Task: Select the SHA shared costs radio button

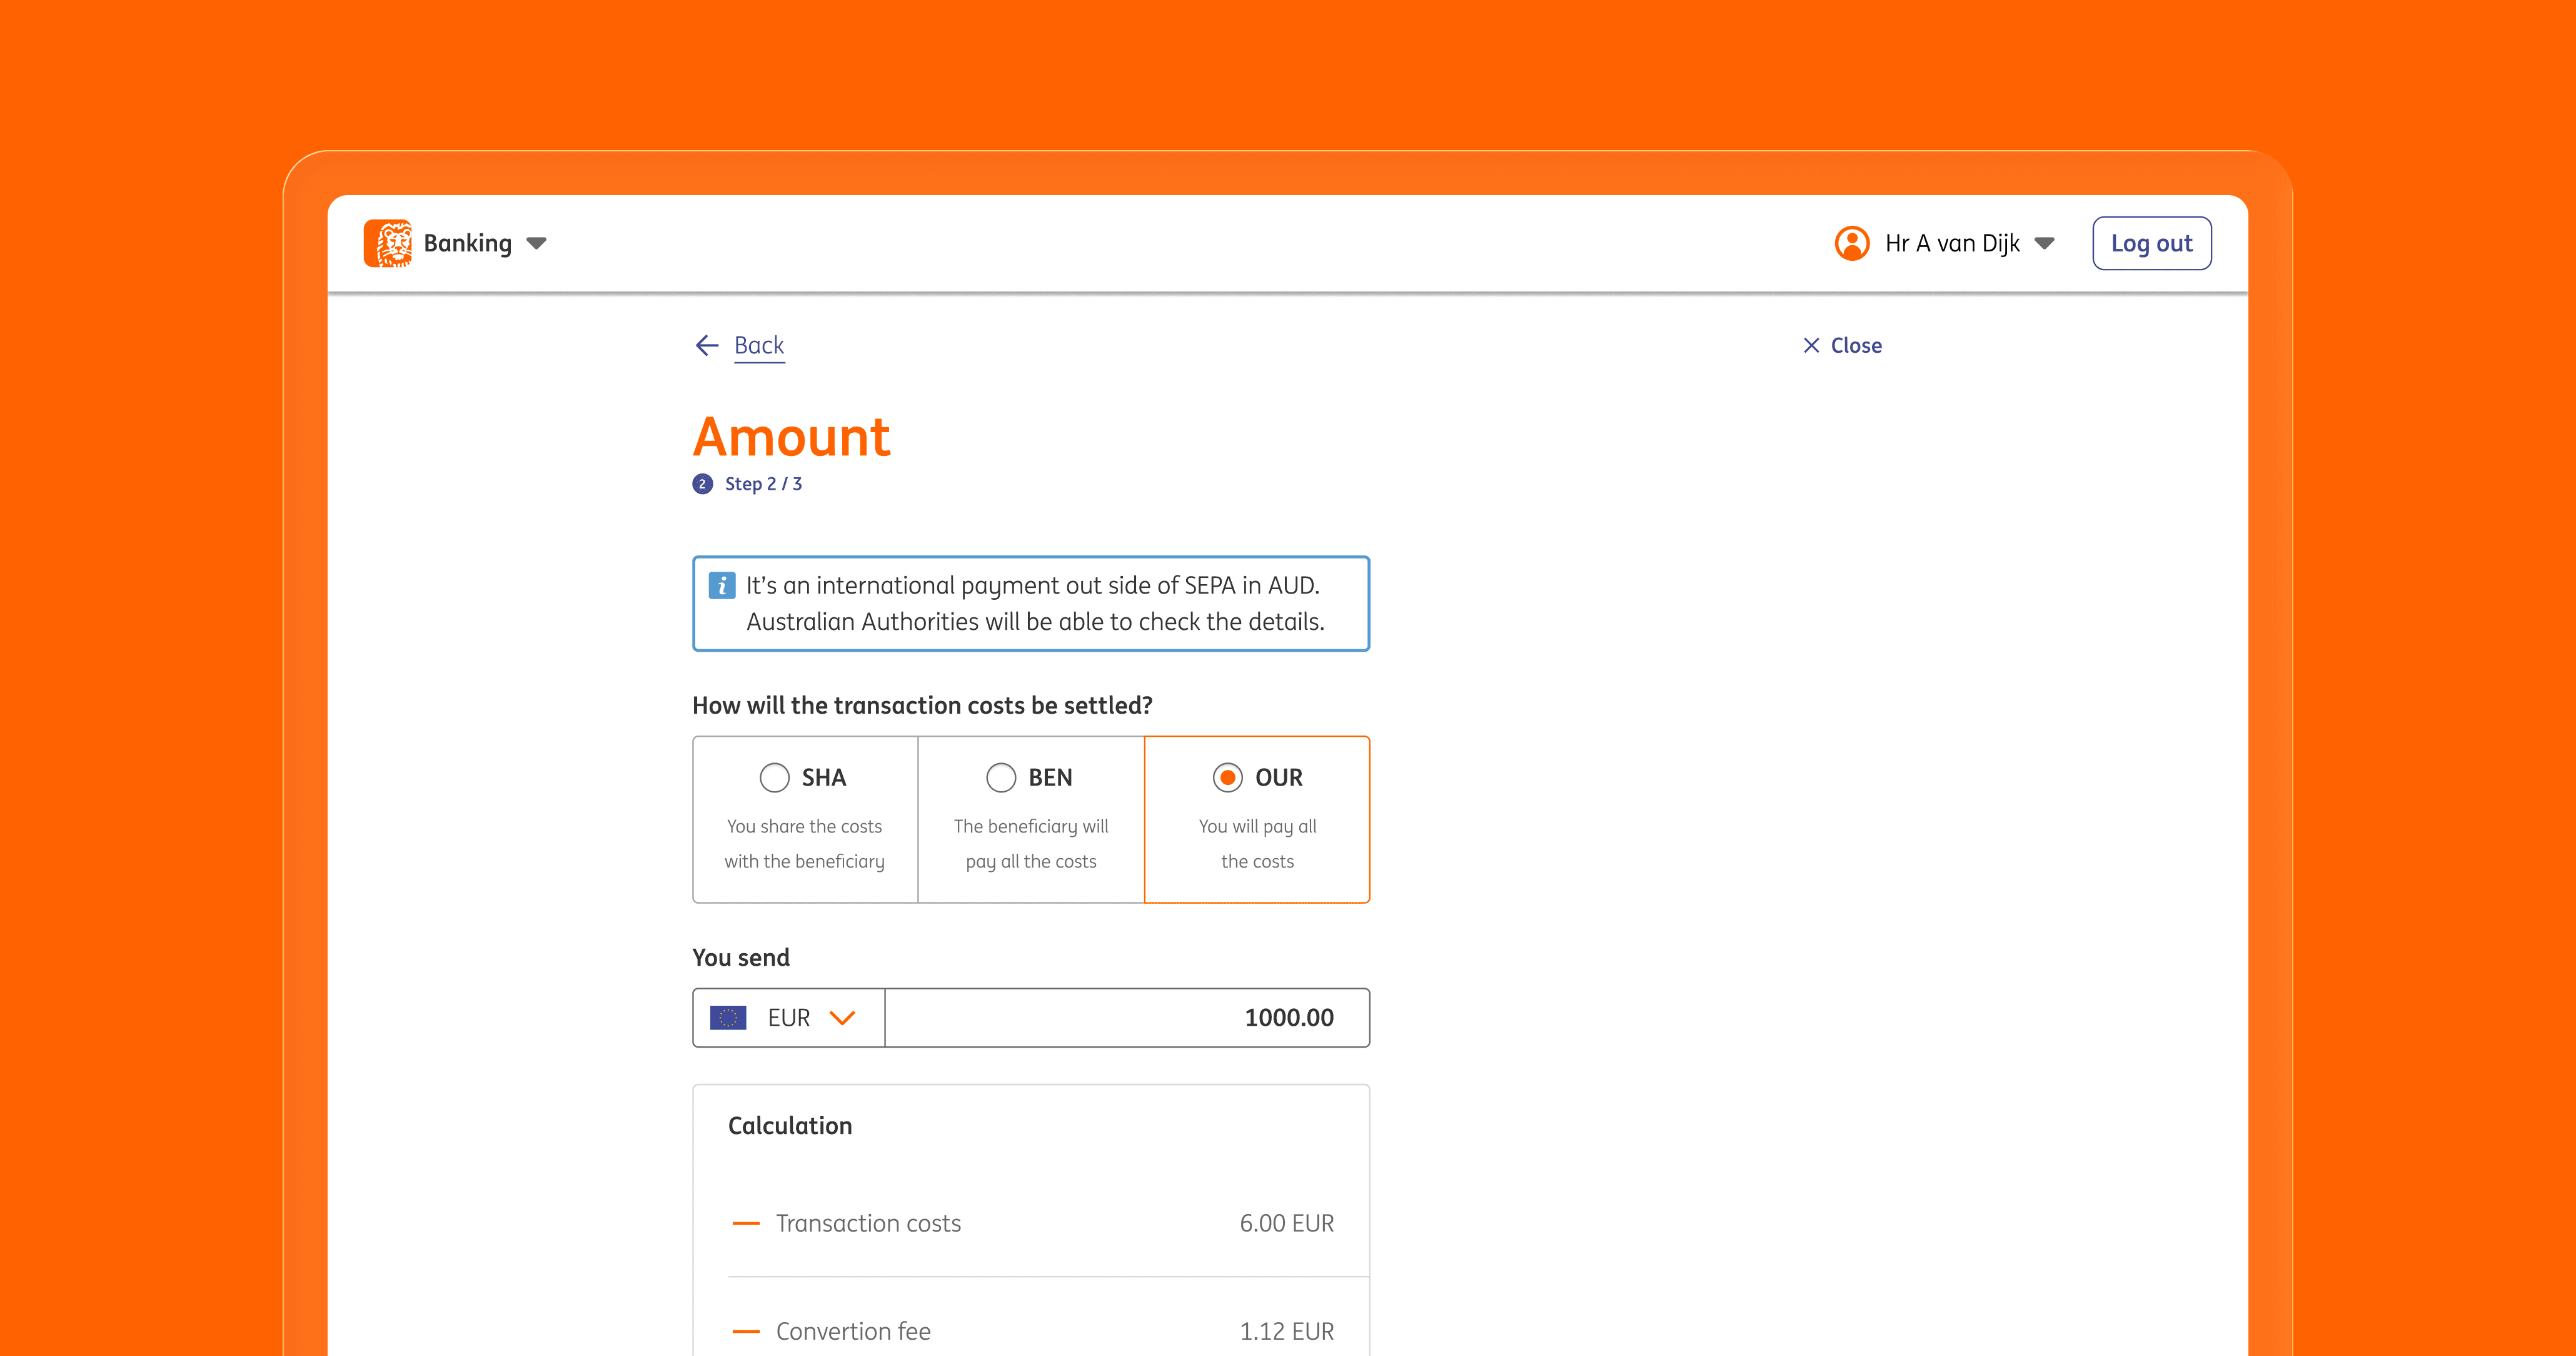Action: coord(775,777)
